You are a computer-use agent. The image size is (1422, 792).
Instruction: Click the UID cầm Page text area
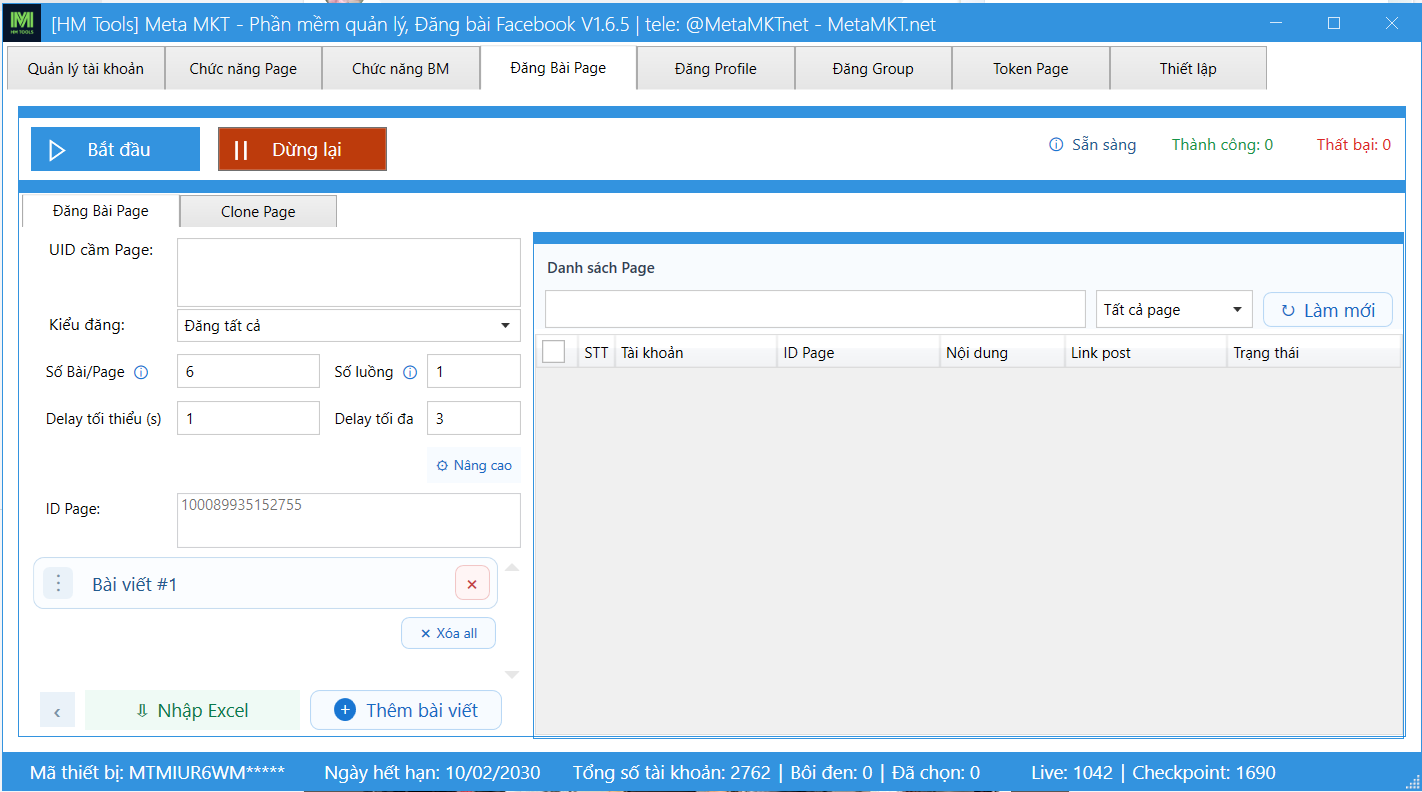349,272
